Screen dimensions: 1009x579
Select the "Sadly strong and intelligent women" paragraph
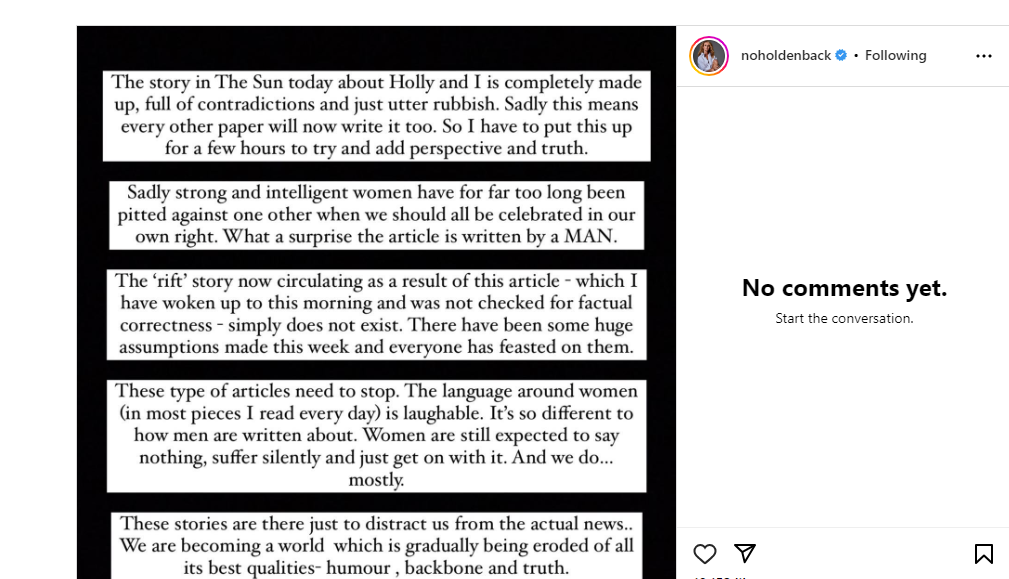pos(376,215)
